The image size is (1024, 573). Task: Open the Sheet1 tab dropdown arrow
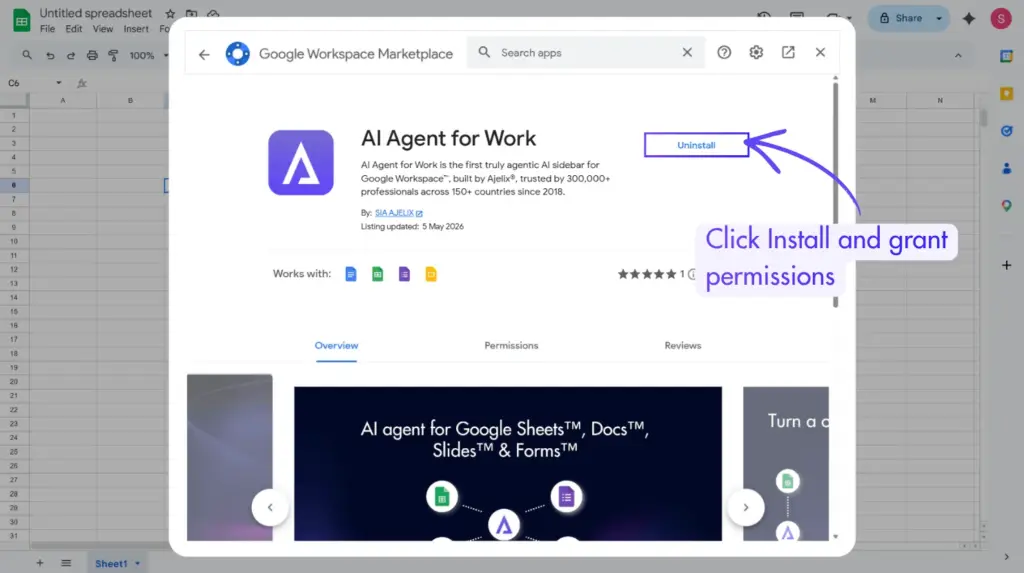click(x=138, y=563)
